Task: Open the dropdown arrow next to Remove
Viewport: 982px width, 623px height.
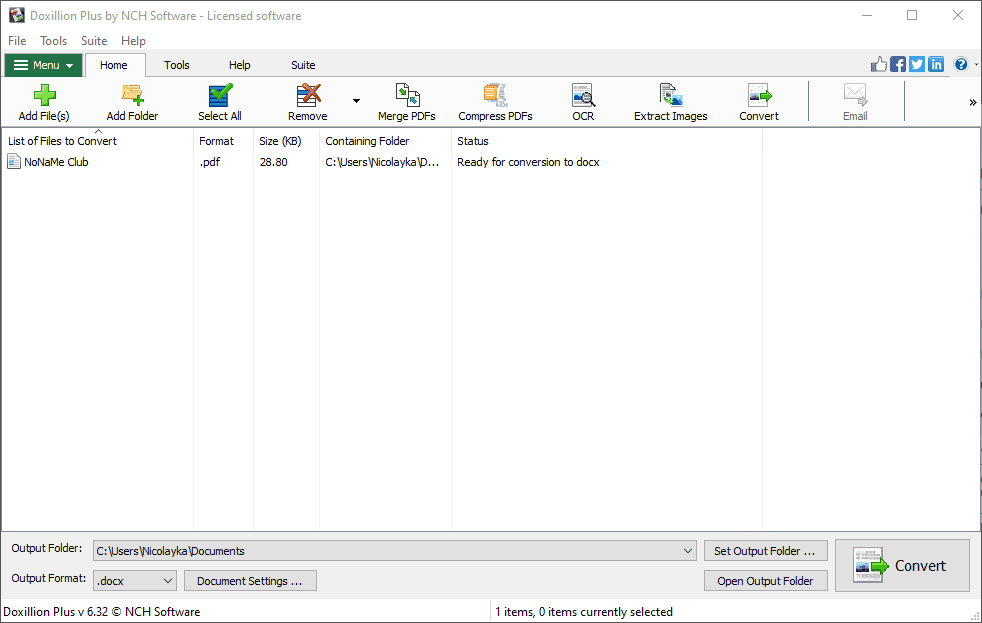Action: click(356, 101)
